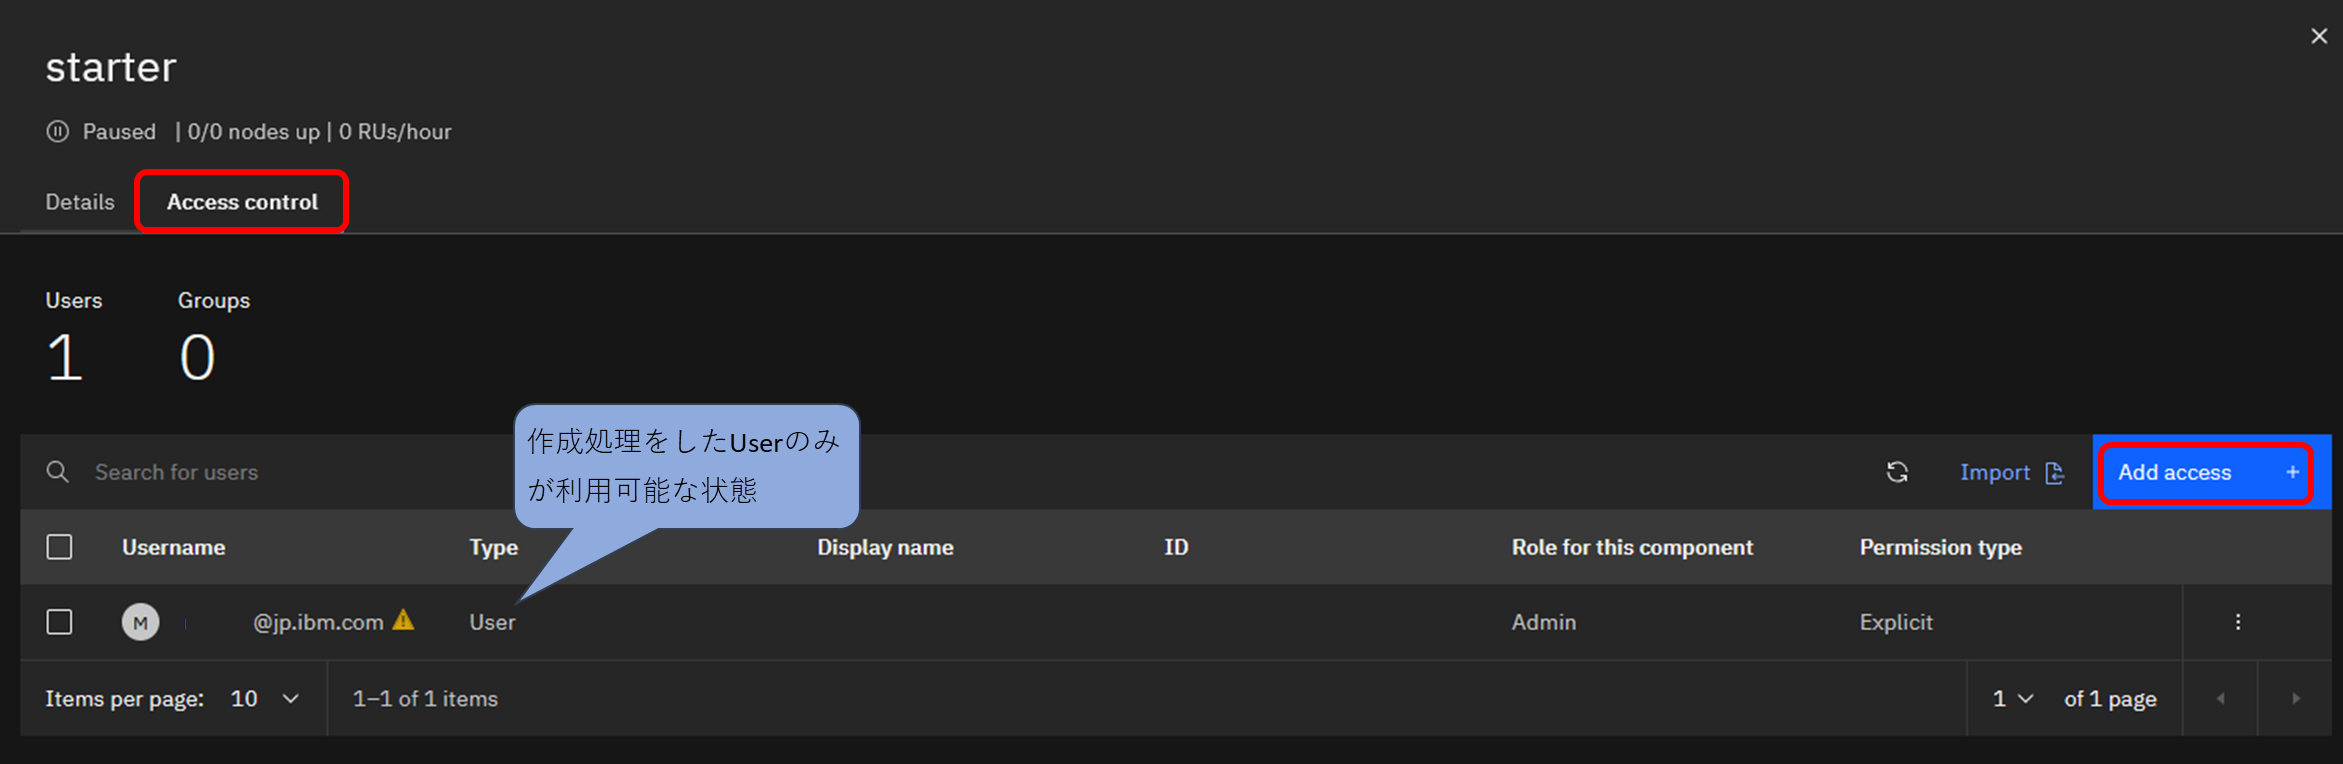Click the Paused status icon
Image resolution: width=2343 pixels, height=764 pixels.
[x=58, y=132]
